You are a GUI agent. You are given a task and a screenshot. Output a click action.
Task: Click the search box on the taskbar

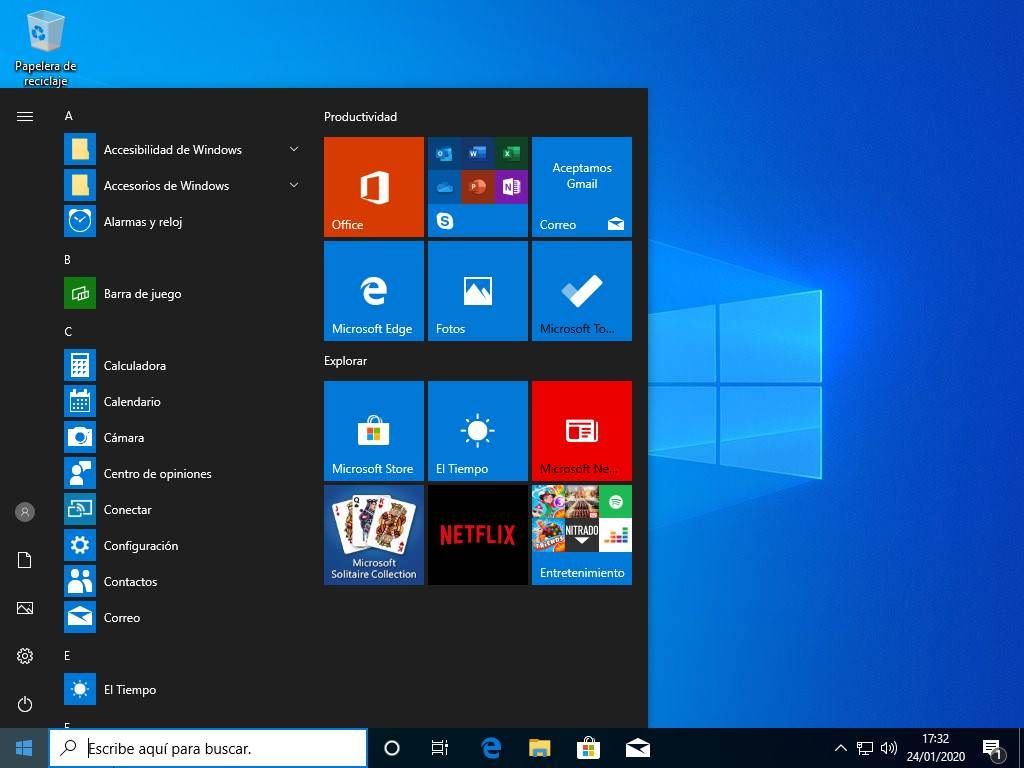pos(208,747)
